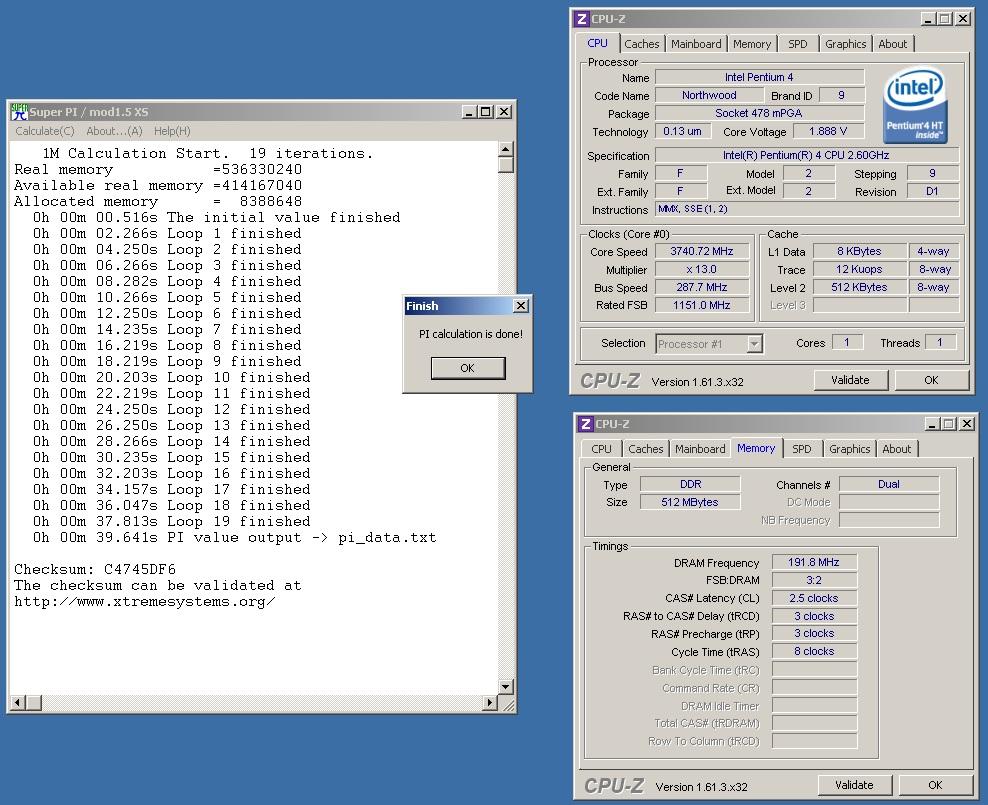Viewport: 988px width, 805px height.
Task: Click the Multiplier value x 13.0
Action: coord(702,269)
